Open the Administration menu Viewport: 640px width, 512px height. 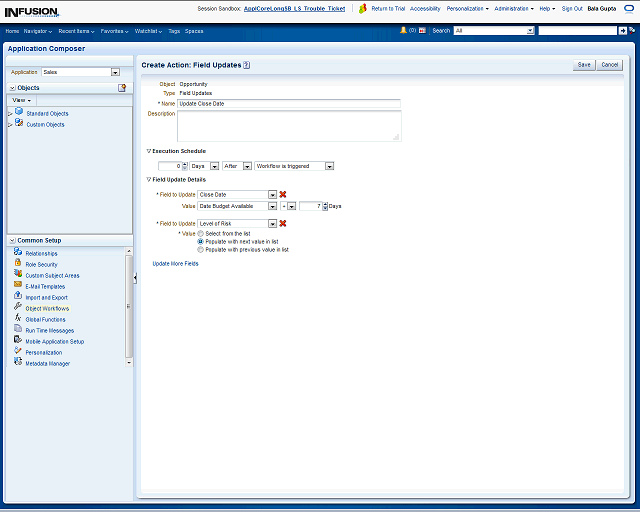point(513,8)
